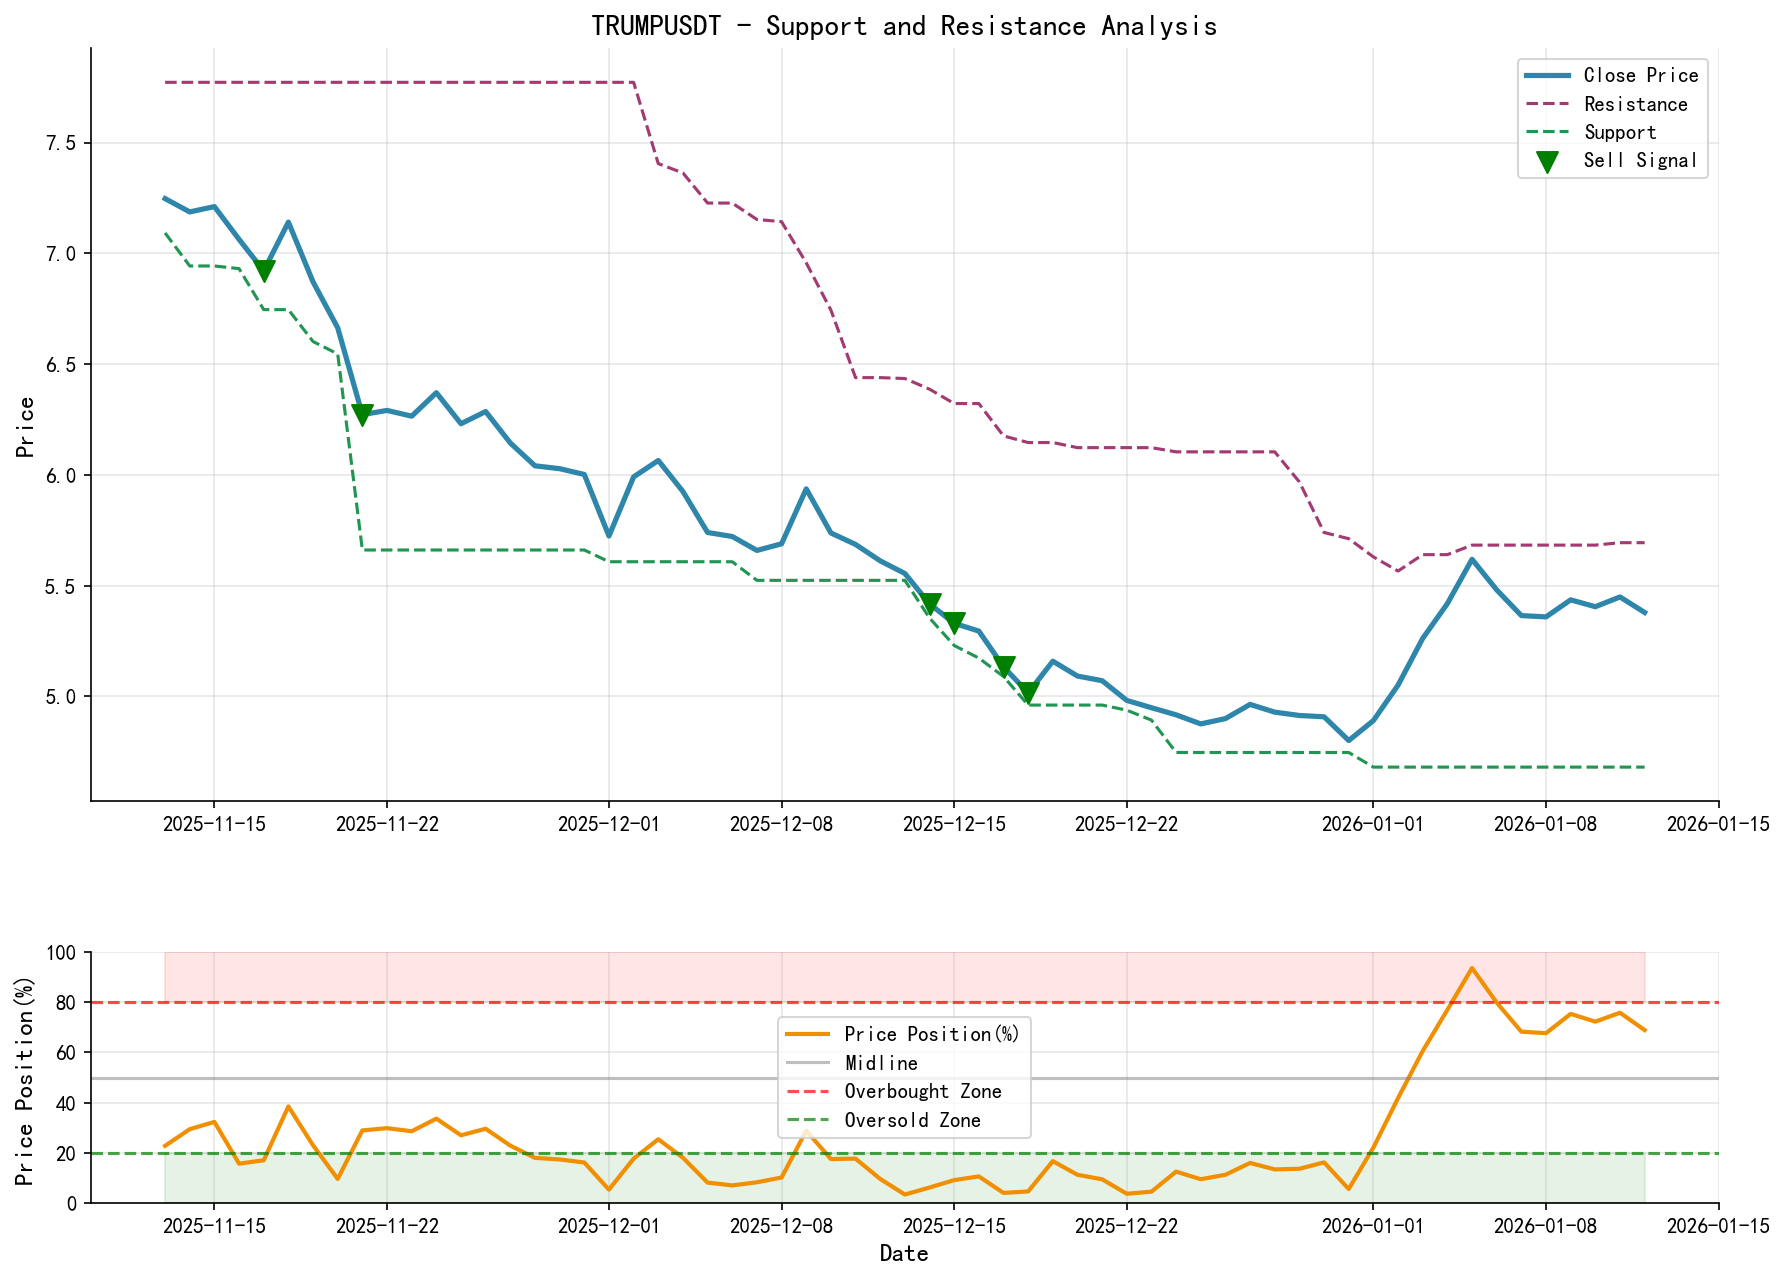Click the Sell Signal marker near 2025-12-15
The width and height of the screenshot is (1785, 1280).
click(957, 621)
